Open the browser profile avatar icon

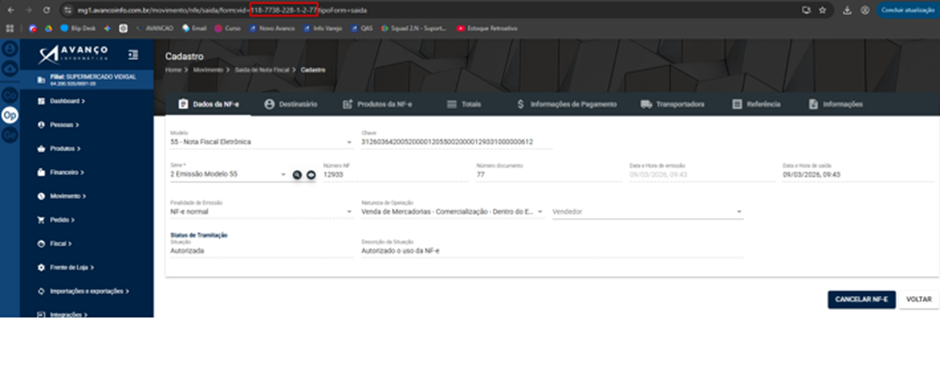point(865,10)
